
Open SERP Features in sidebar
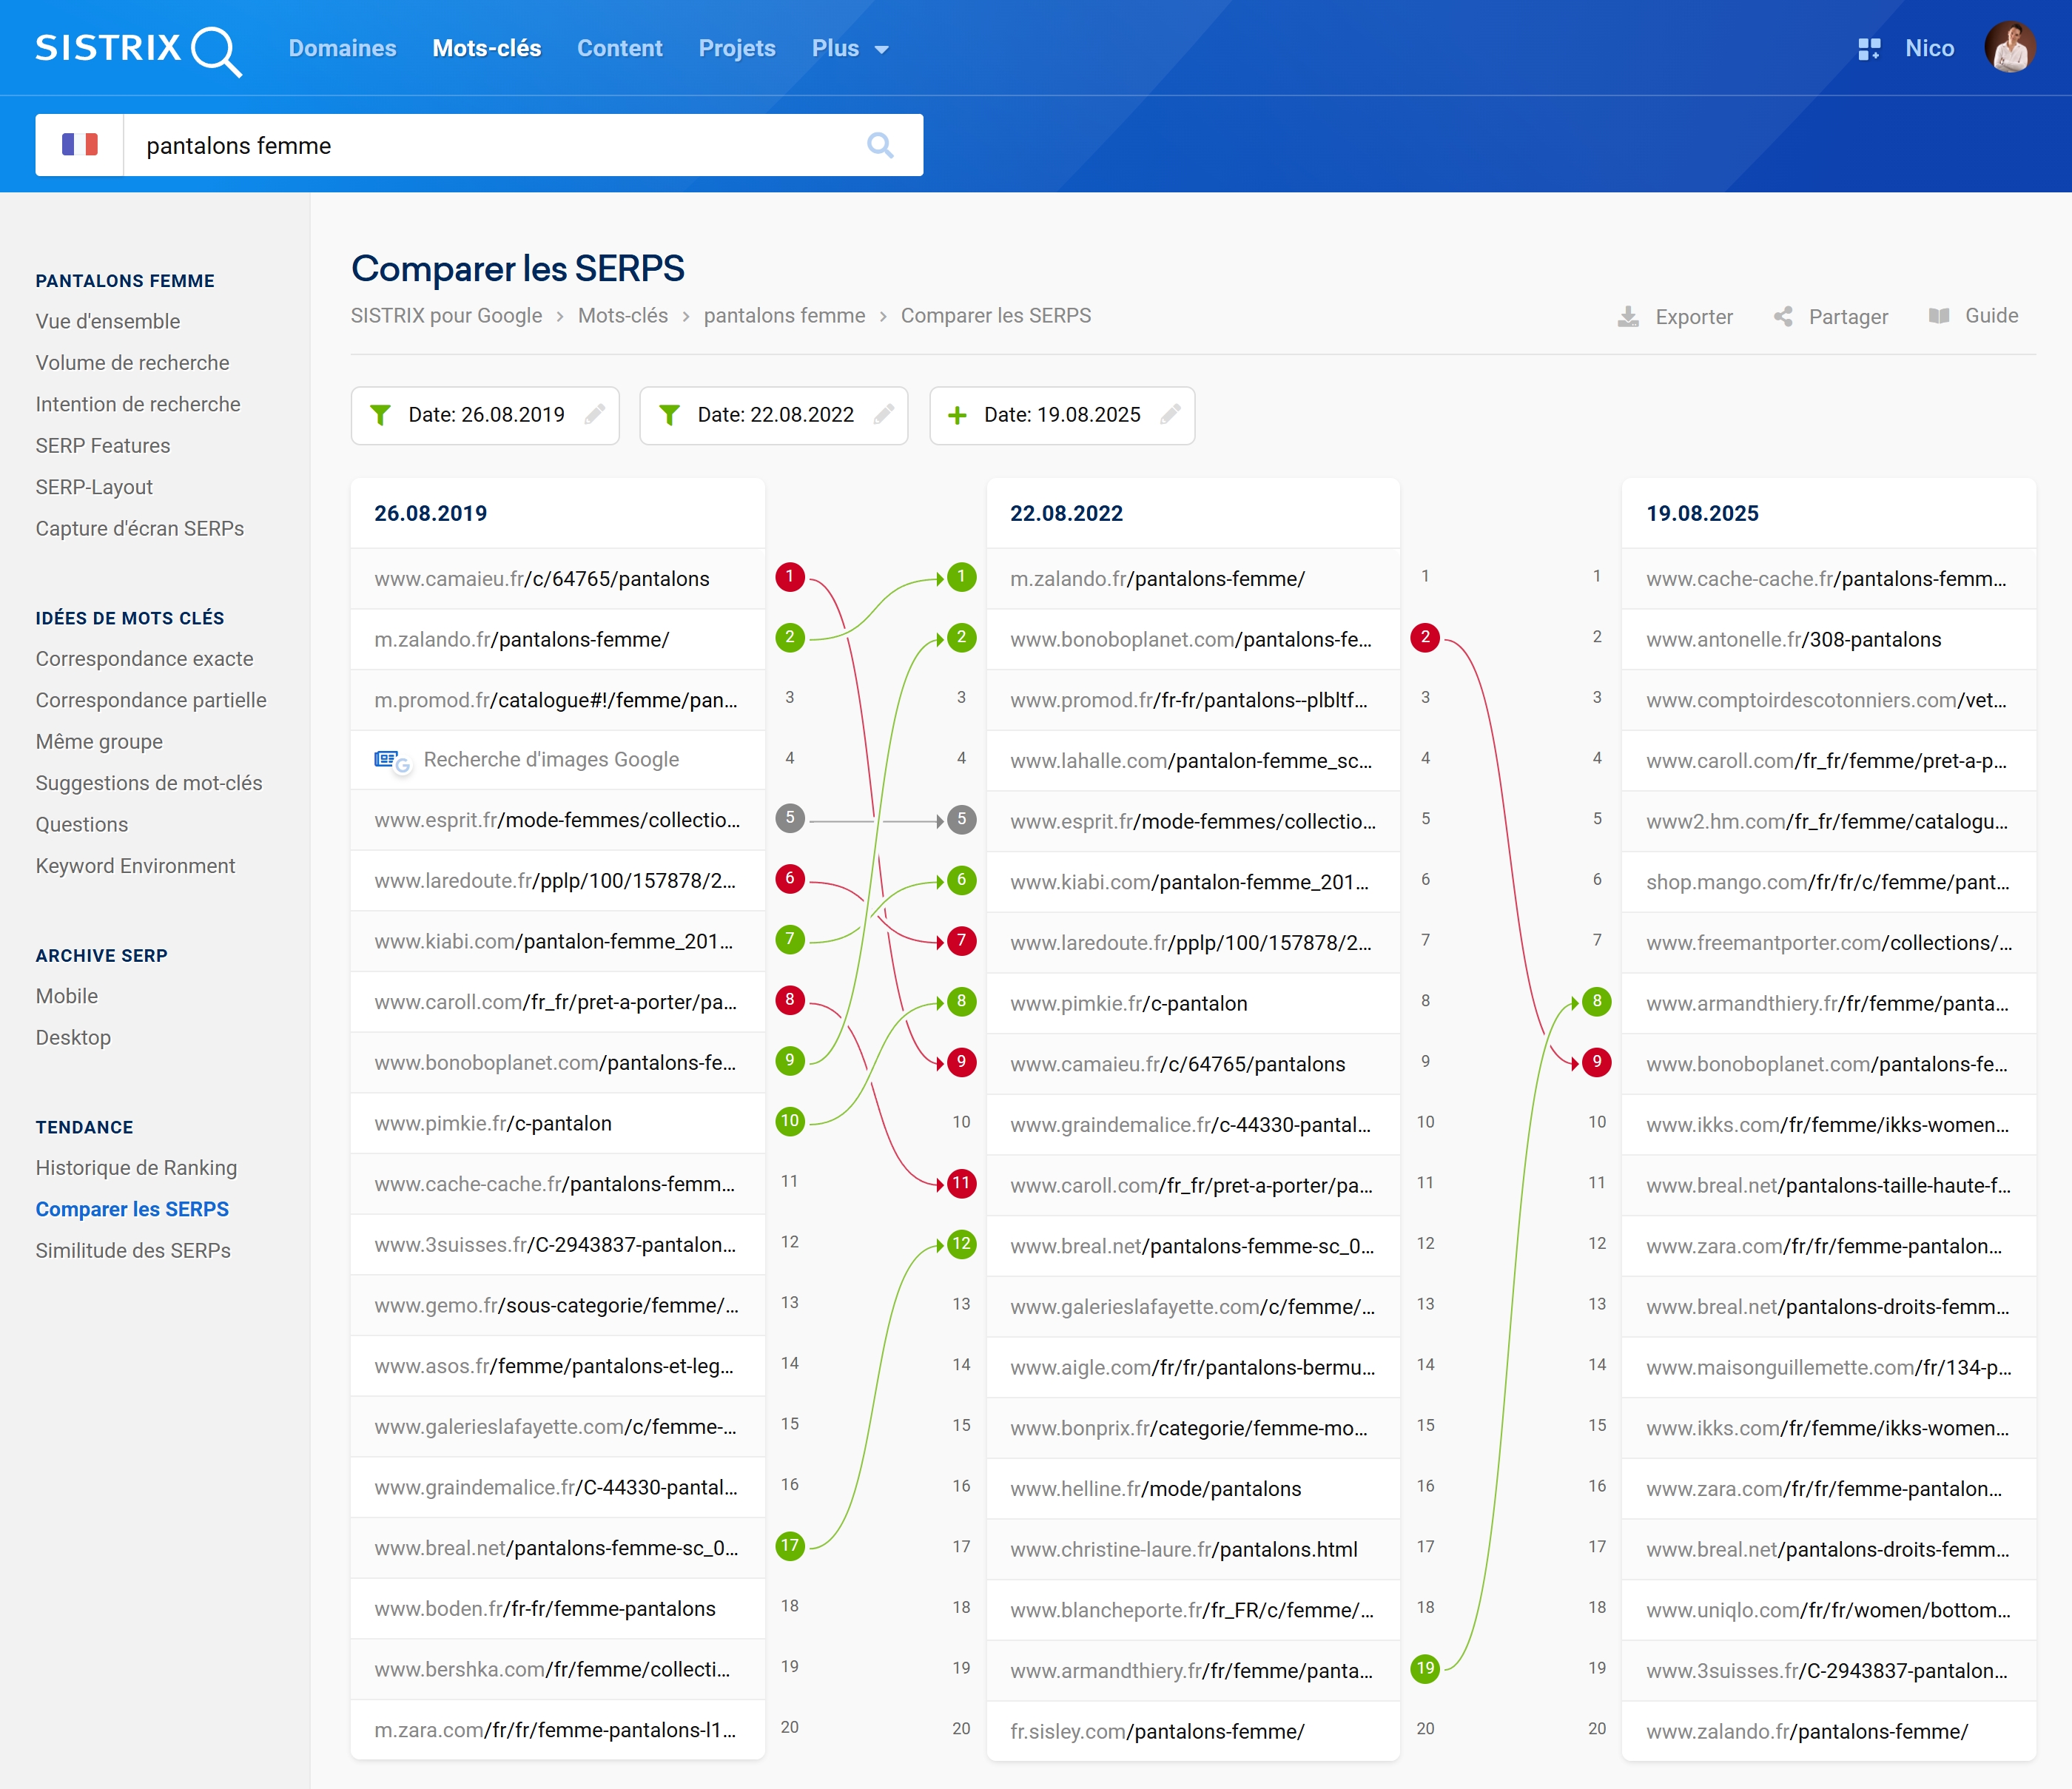point(103,446)
